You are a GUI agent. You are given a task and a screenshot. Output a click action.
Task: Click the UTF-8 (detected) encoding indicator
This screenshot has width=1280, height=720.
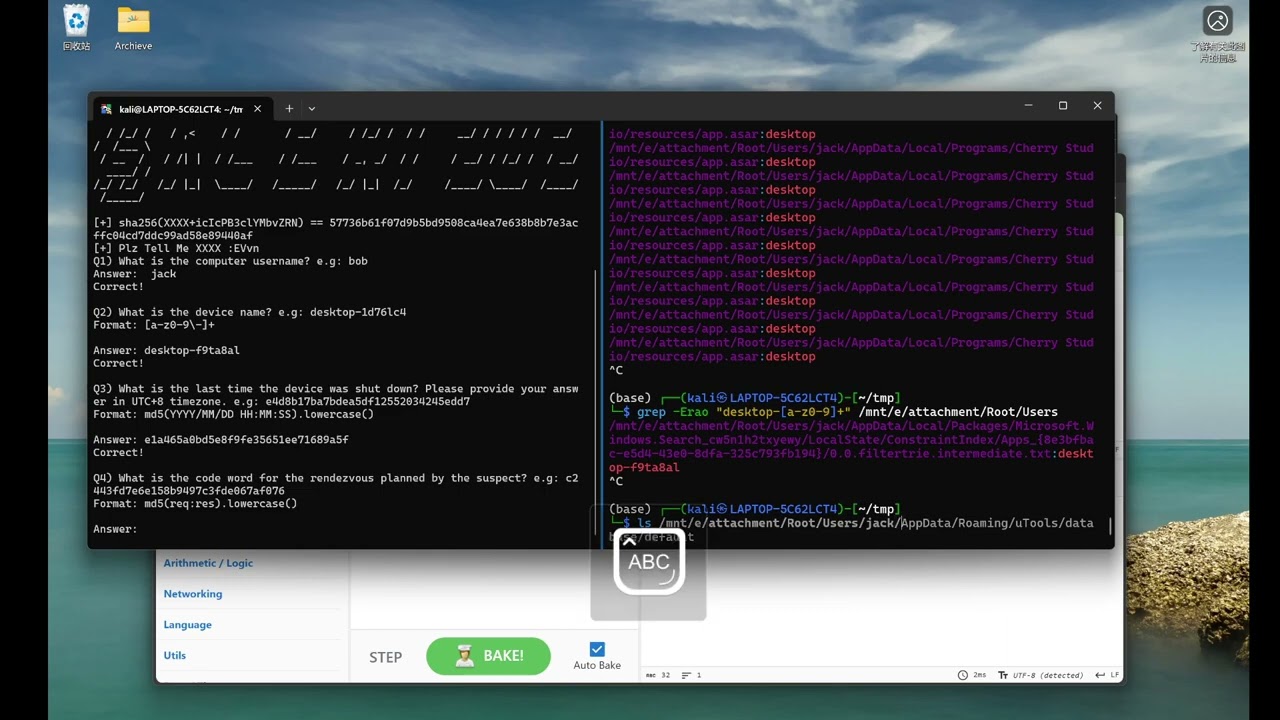click(1040, 675)
